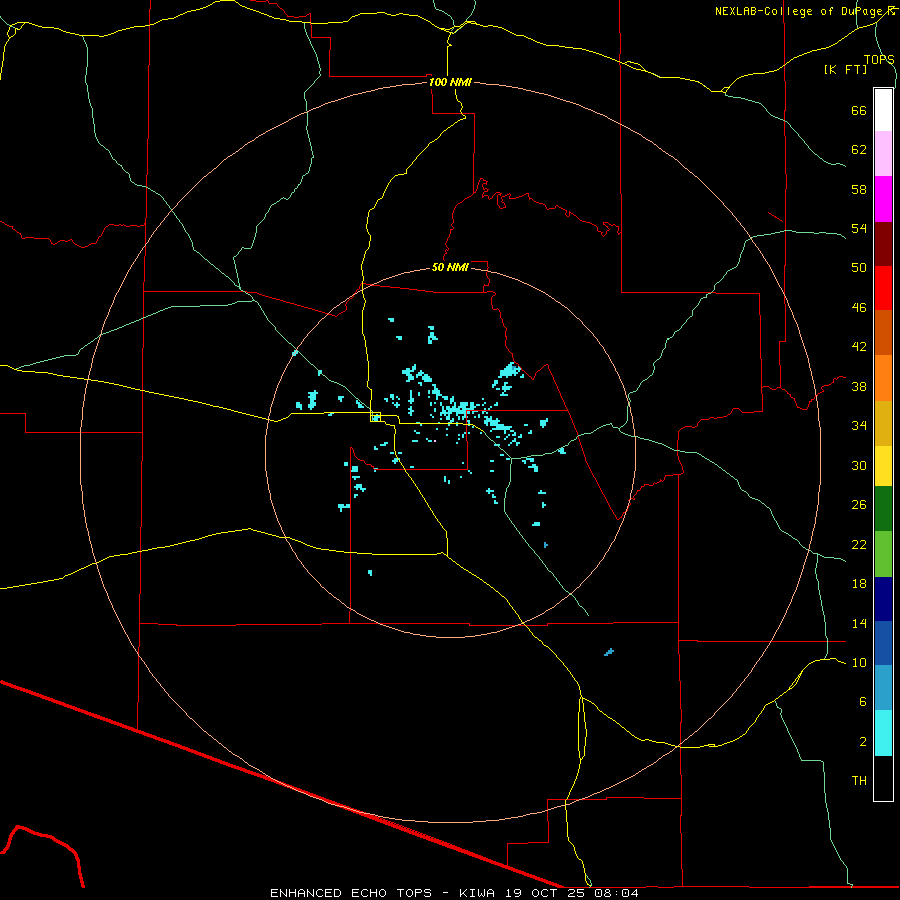900x900 pixels.
Task: Click the TH legend label
Action: [x=859, y=780]
